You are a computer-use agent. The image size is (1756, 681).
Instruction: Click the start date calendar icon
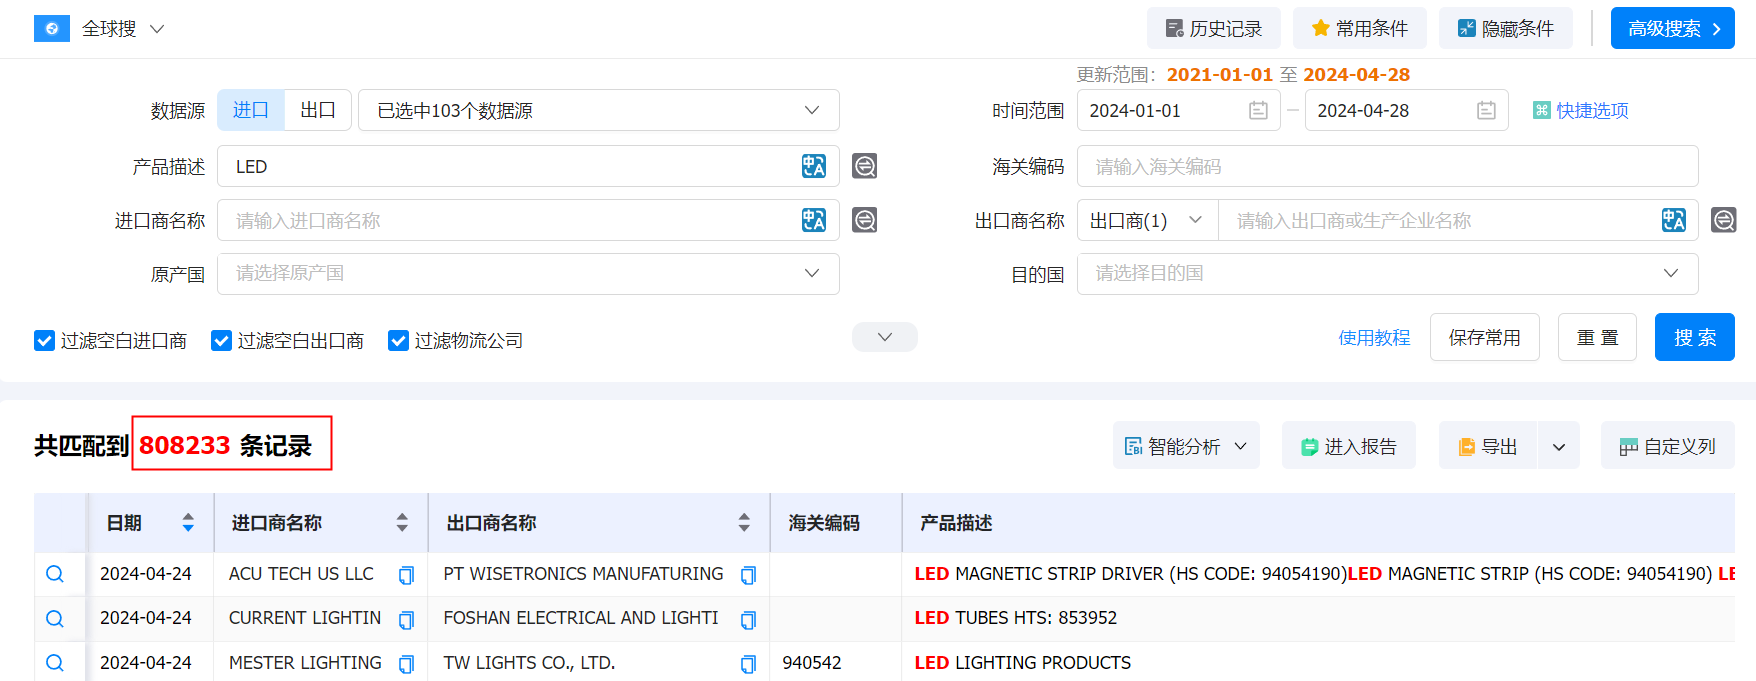pos(1258,111)
